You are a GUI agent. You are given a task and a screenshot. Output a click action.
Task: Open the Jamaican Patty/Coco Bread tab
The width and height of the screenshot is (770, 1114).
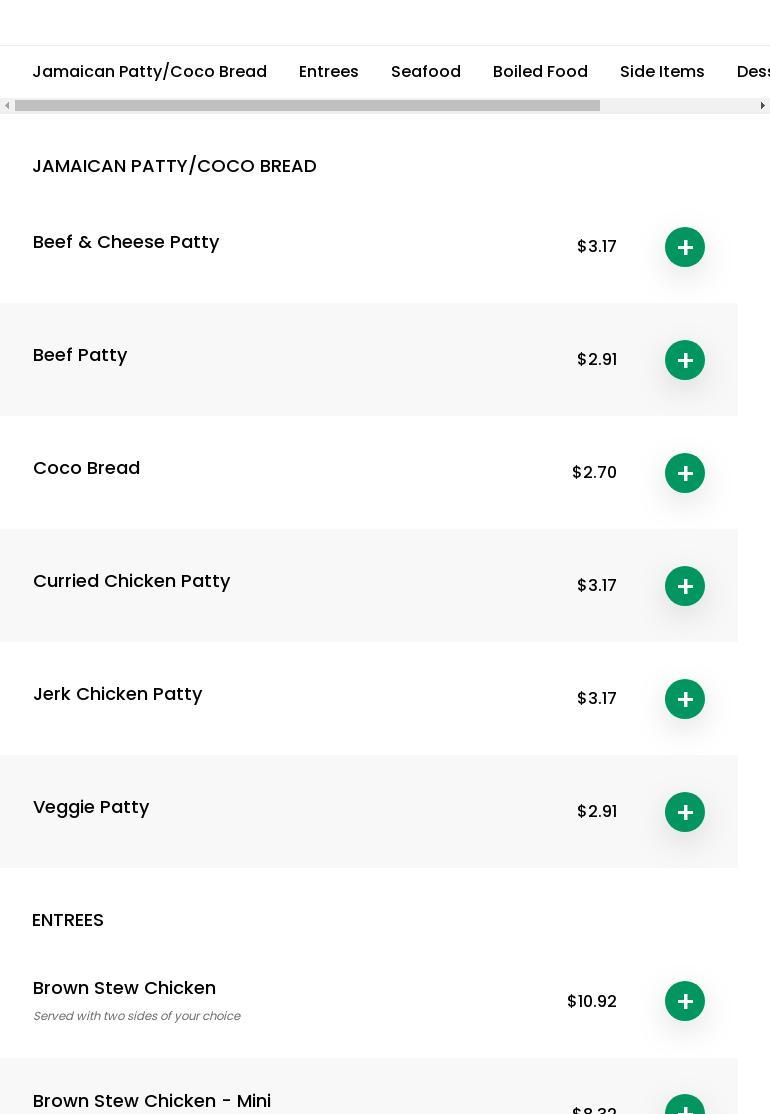coord(149,72)
